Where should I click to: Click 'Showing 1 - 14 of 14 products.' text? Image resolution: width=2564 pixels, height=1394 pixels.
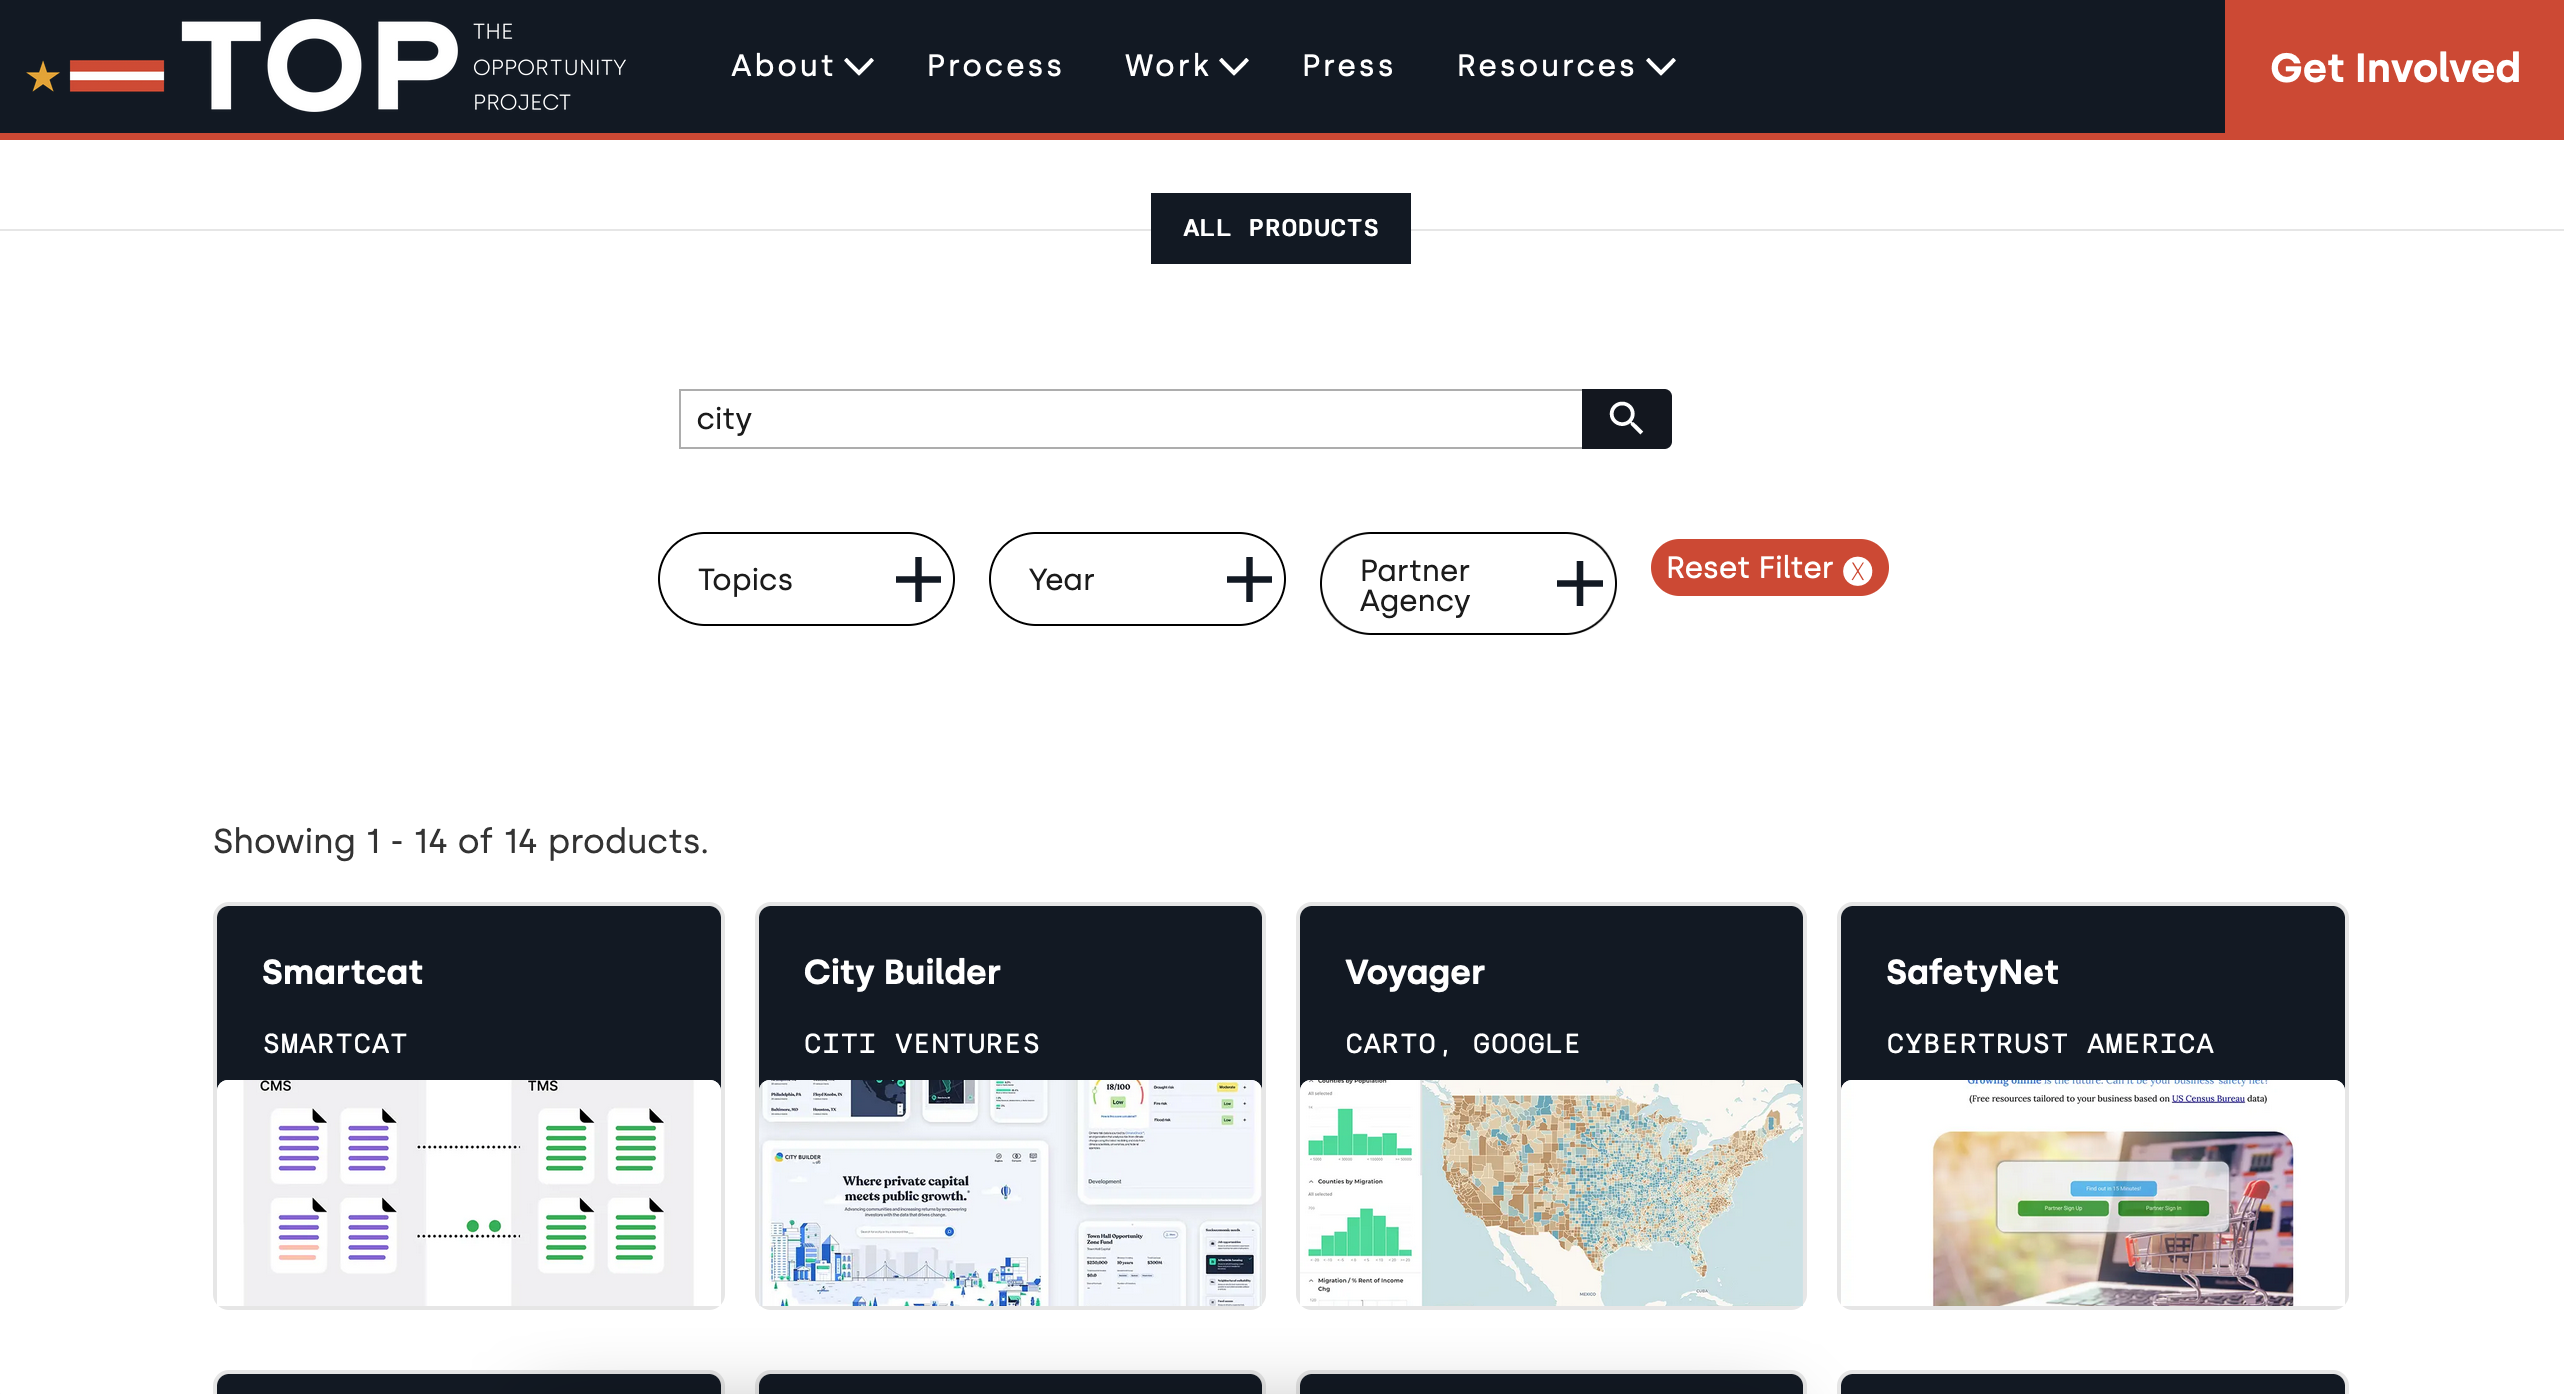point(461,842)
